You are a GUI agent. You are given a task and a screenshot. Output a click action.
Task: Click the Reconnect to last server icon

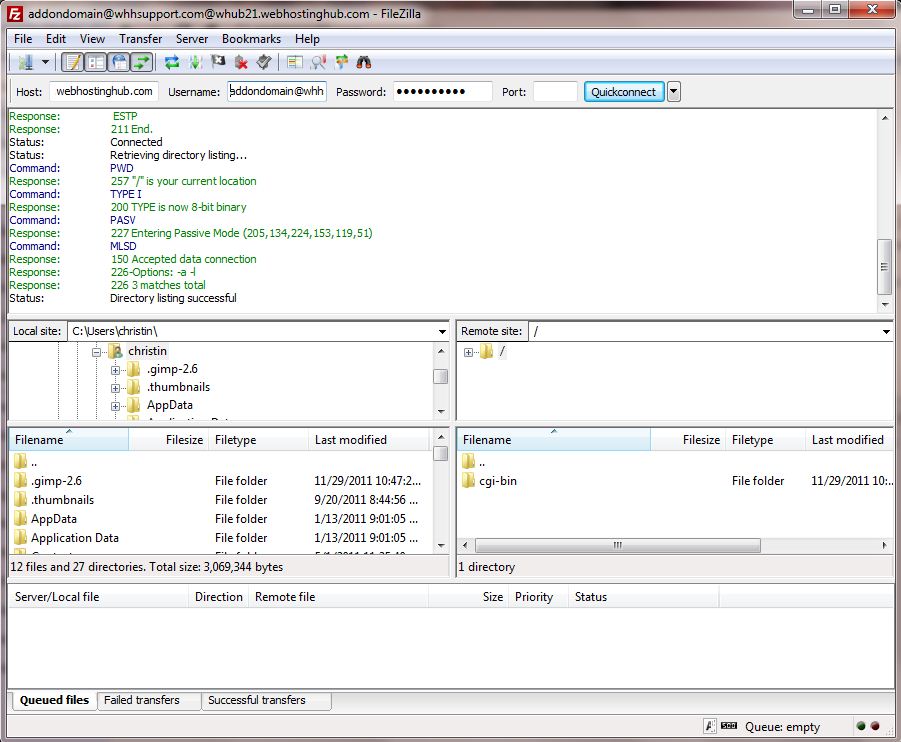(263, 62)
